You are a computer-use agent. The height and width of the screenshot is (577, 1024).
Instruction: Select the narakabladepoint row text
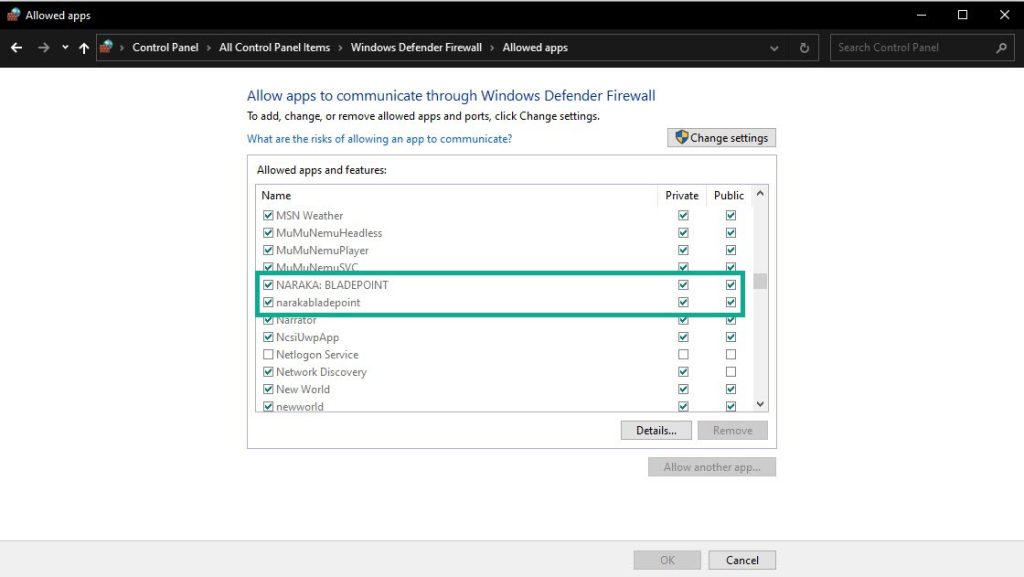point(318,303)
